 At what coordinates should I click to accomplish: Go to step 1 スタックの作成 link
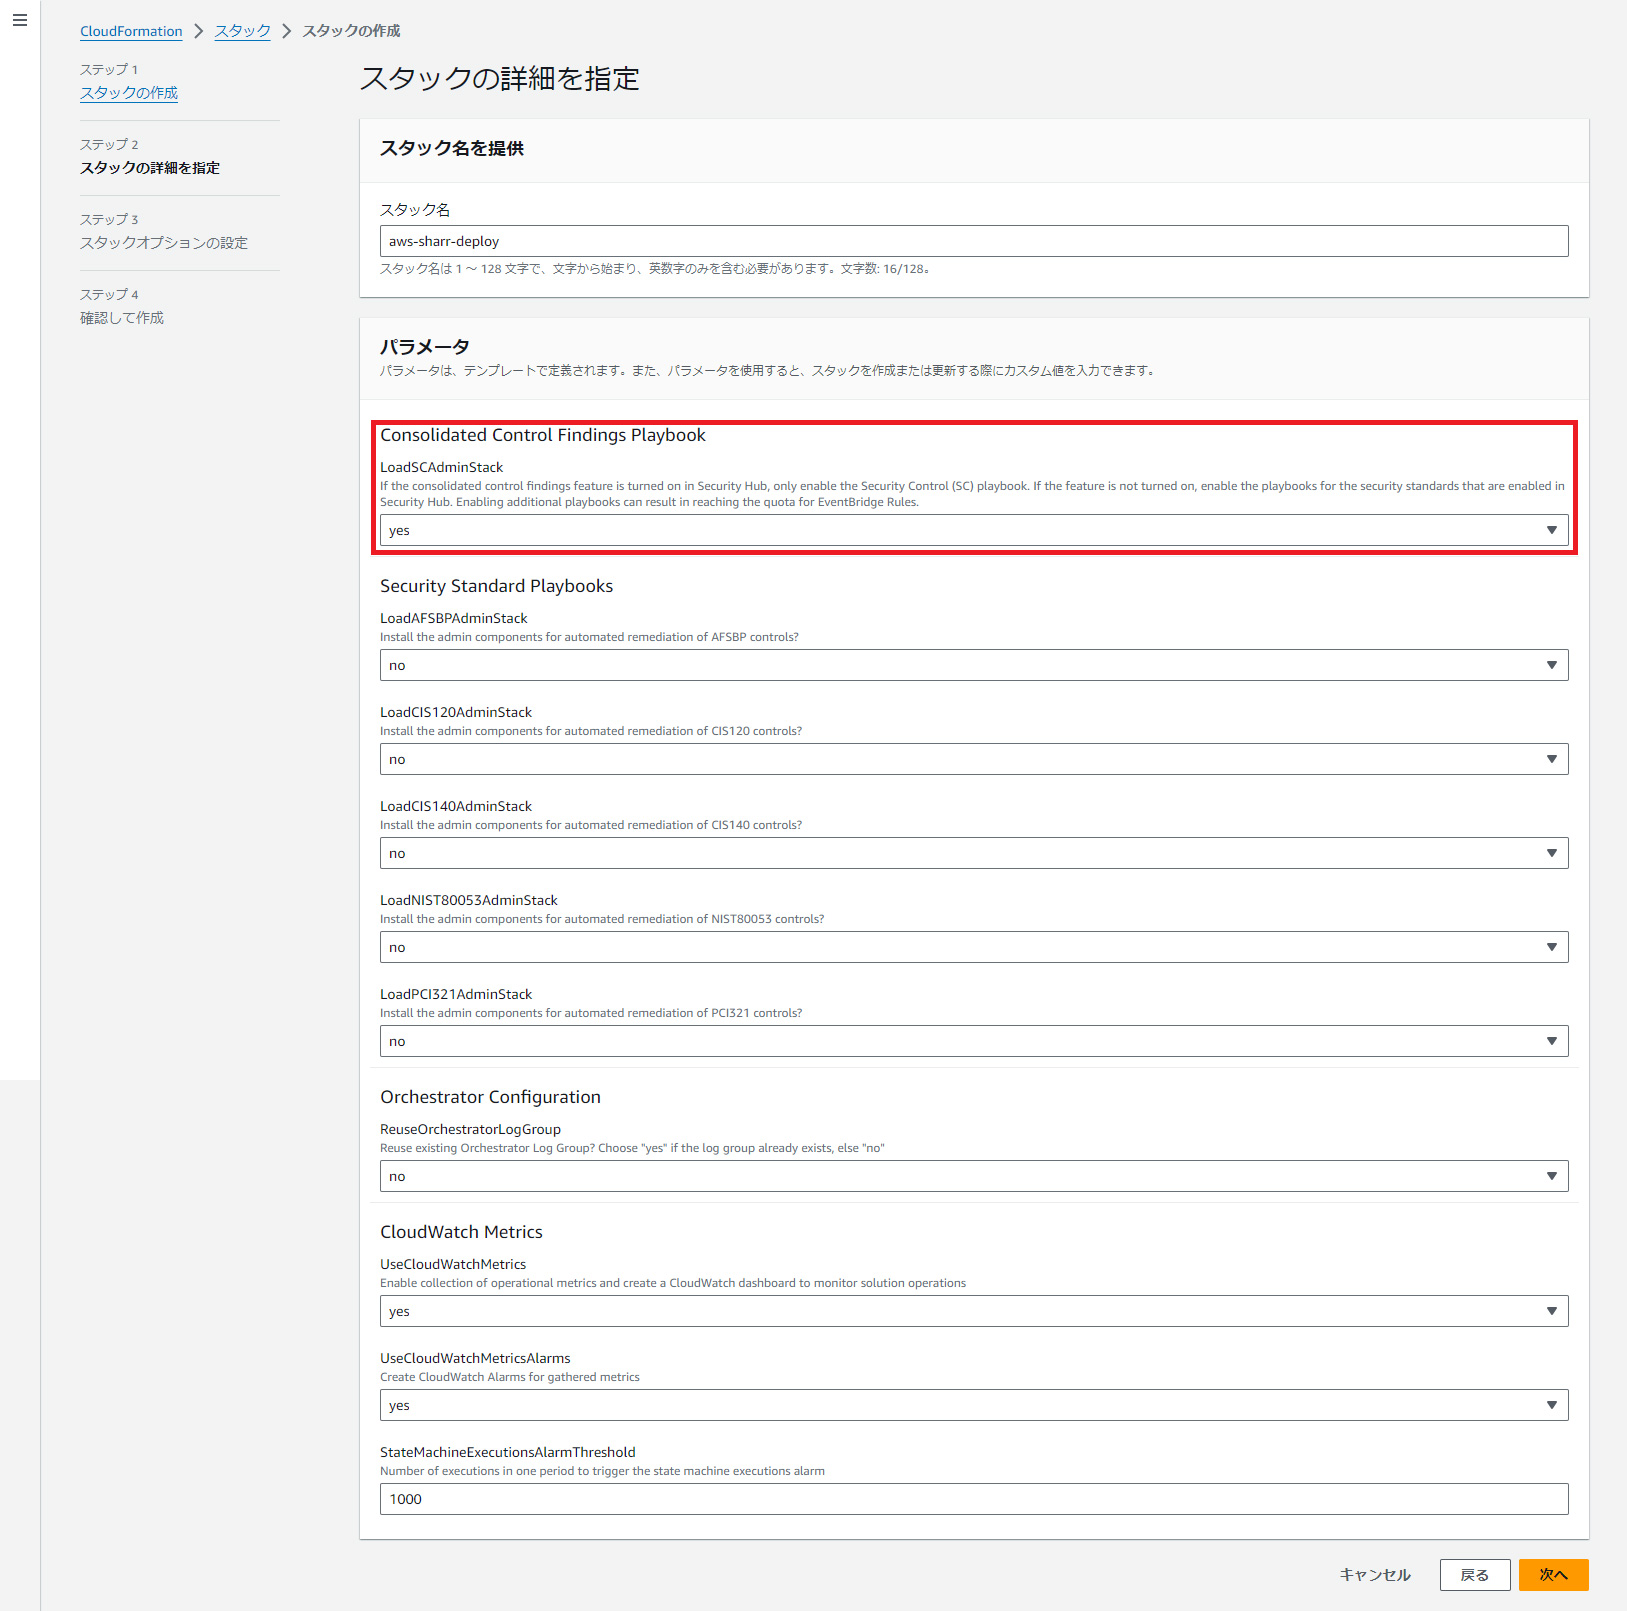point(129,93)
